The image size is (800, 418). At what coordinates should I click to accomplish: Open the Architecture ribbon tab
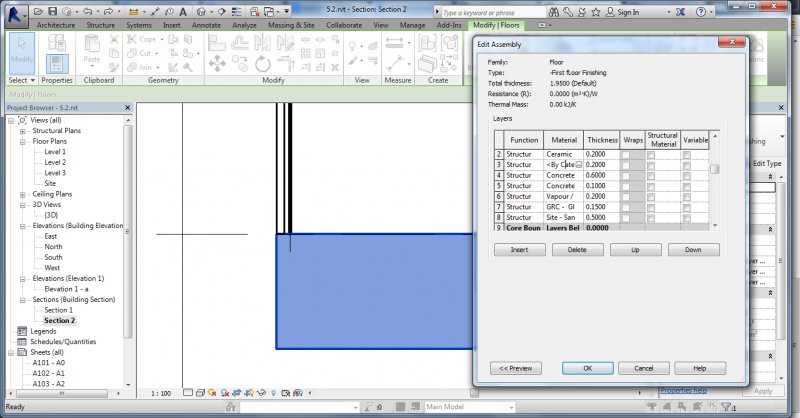pos(56,25)
